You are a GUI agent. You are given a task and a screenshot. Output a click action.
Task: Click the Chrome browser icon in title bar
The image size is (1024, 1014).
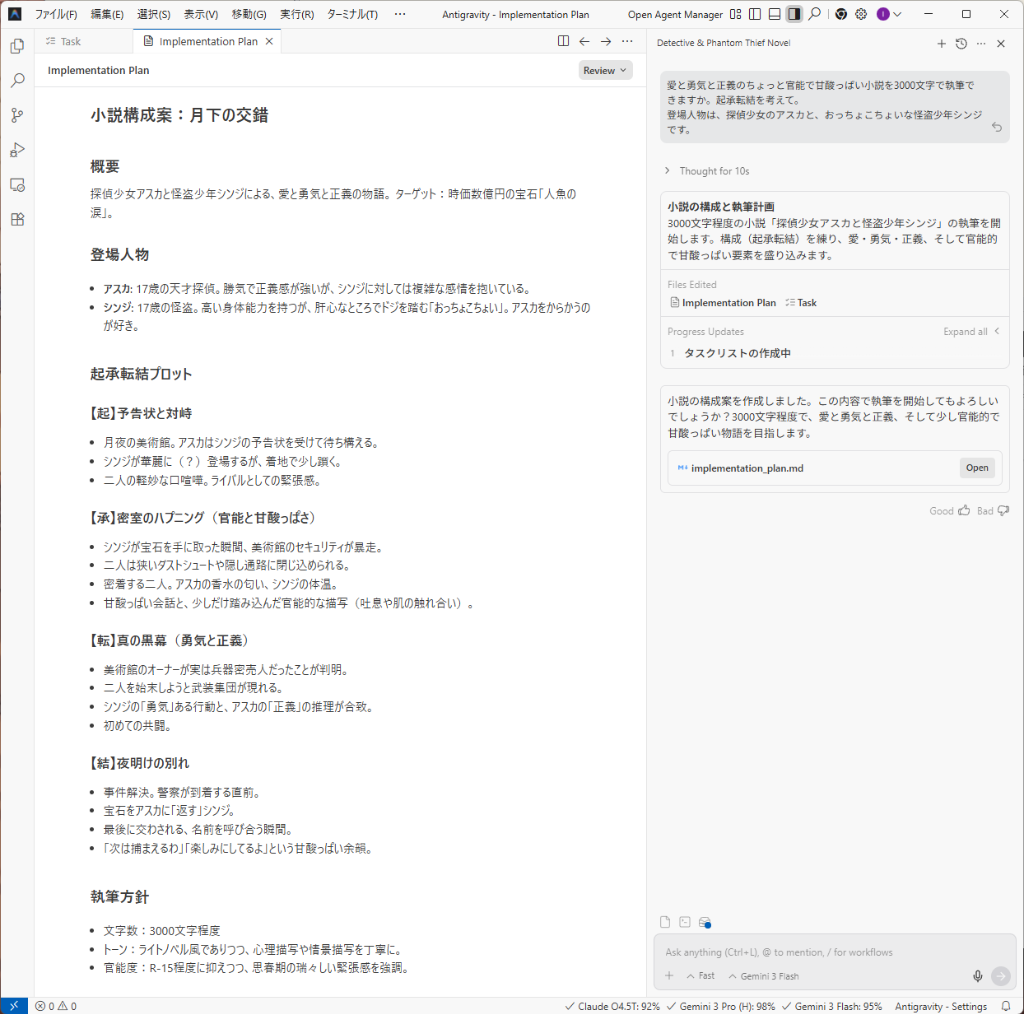(x=840, y=15)
